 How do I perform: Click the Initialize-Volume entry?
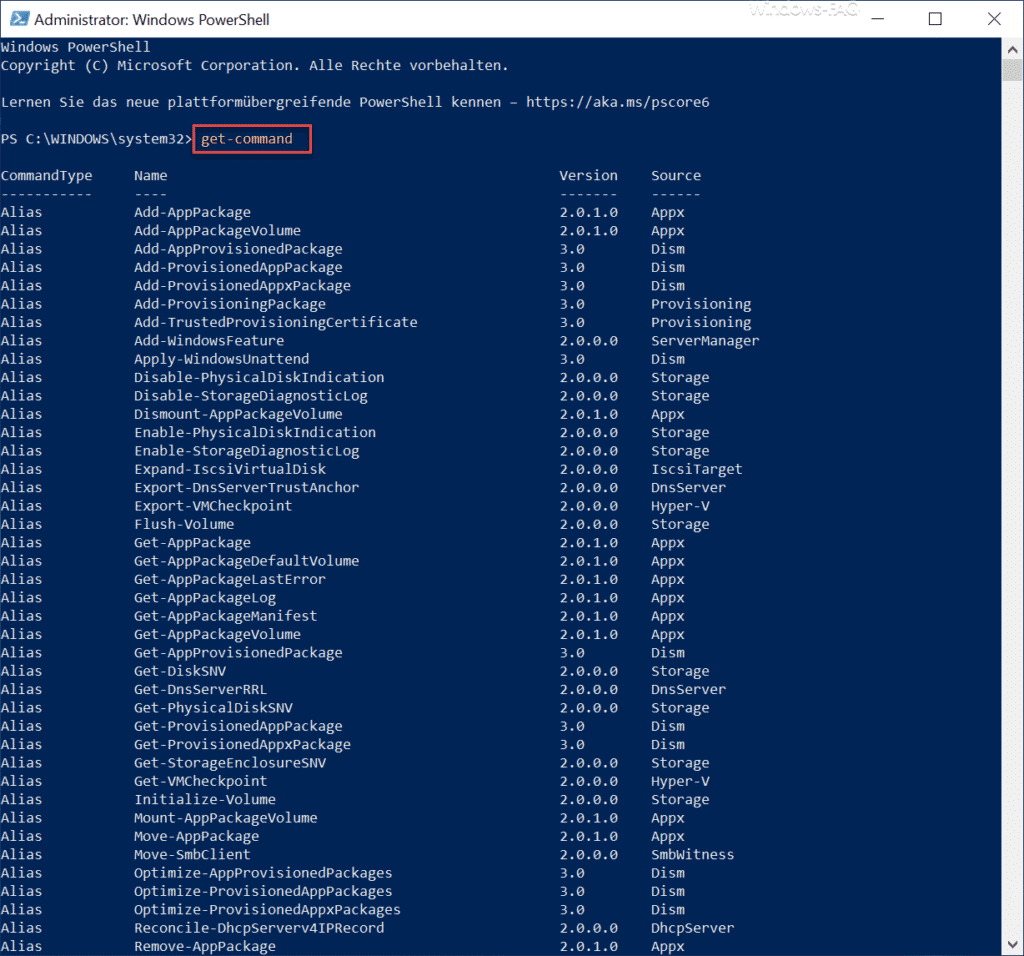(x=205, y=799)
